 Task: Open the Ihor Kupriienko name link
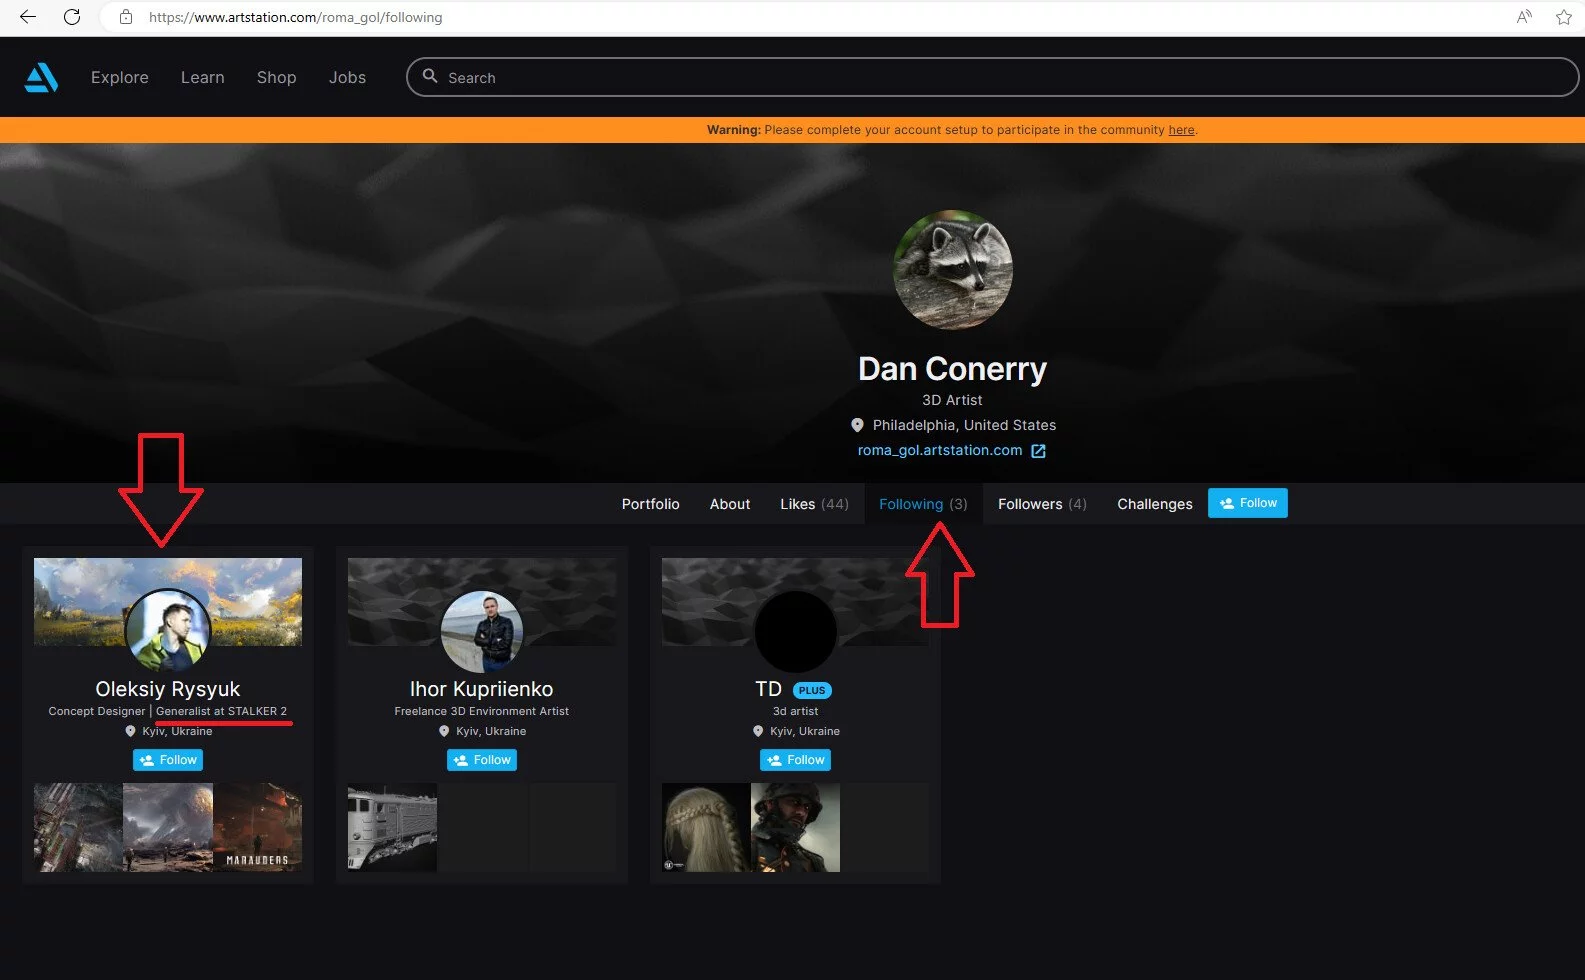(x=482, y=689)
